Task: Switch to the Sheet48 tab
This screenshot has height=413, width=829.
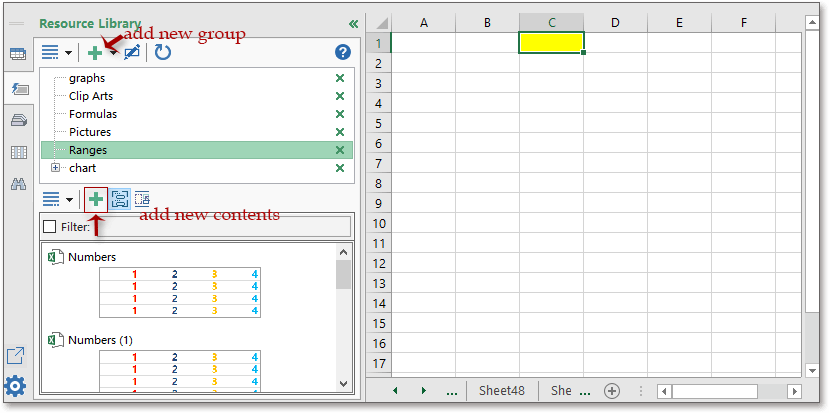Action: click(x=502, y=391)
